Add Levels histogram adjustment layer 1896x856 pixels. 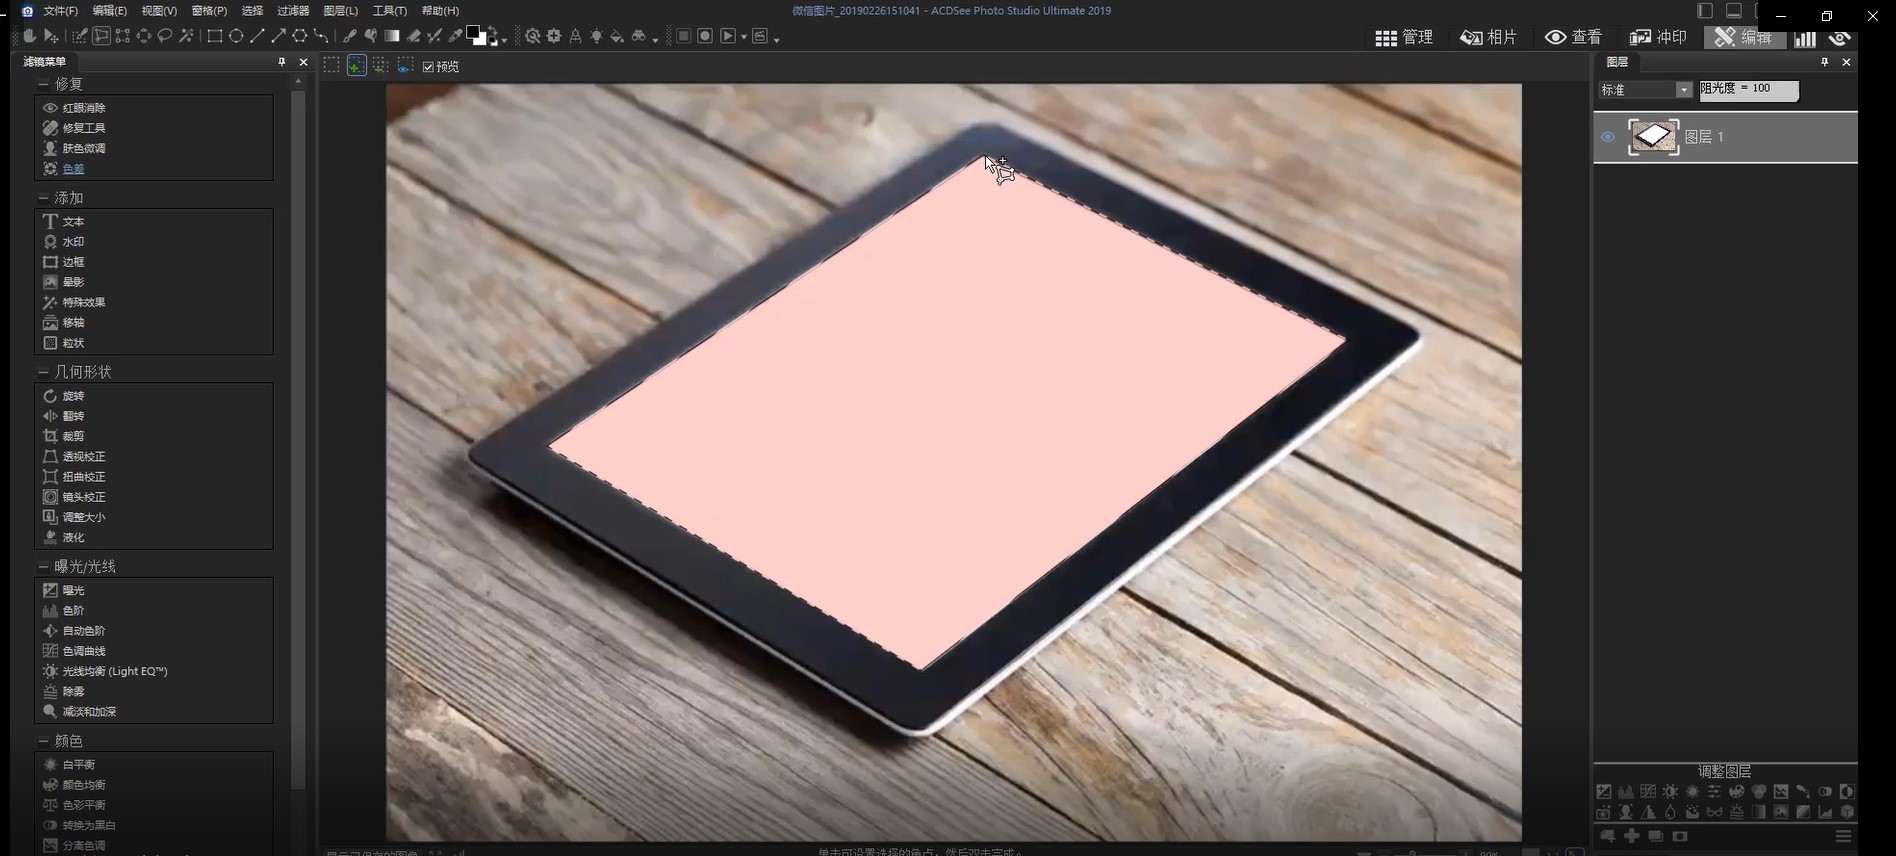coord(1626,791)
